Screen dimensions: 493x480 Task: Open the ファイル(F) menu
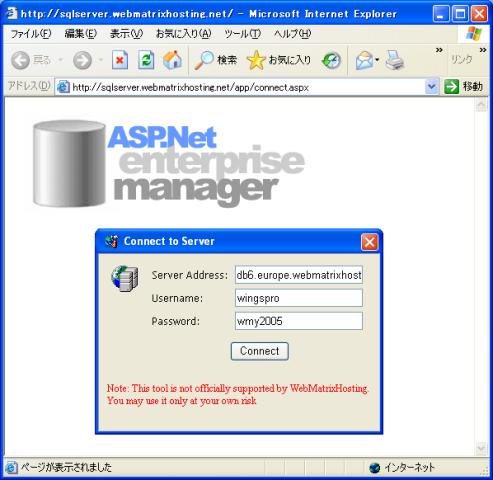(x=31, y=34)
